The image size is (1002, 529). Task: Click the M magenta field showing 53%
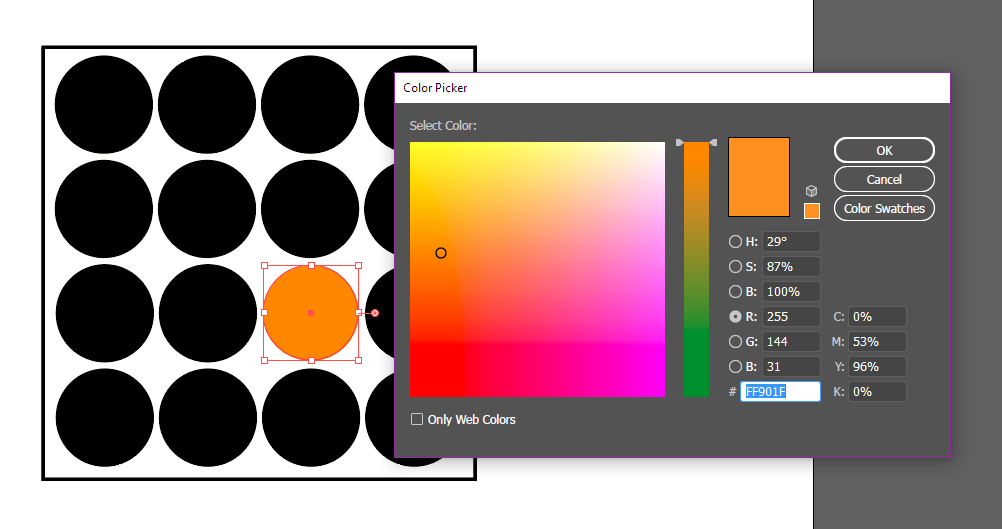877,342
